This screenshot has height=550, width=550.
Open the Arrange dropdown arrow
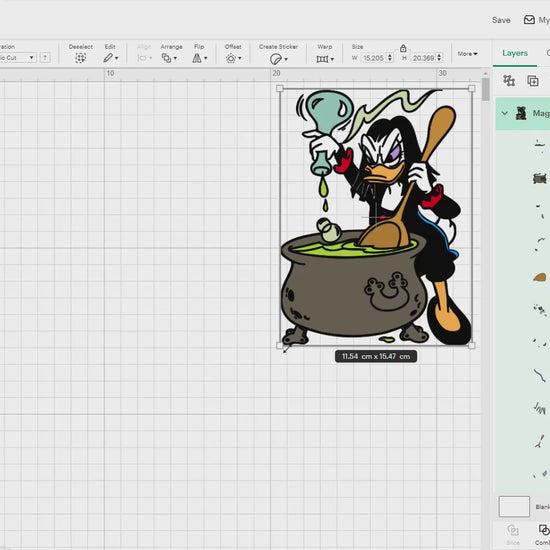pos(175,58)
